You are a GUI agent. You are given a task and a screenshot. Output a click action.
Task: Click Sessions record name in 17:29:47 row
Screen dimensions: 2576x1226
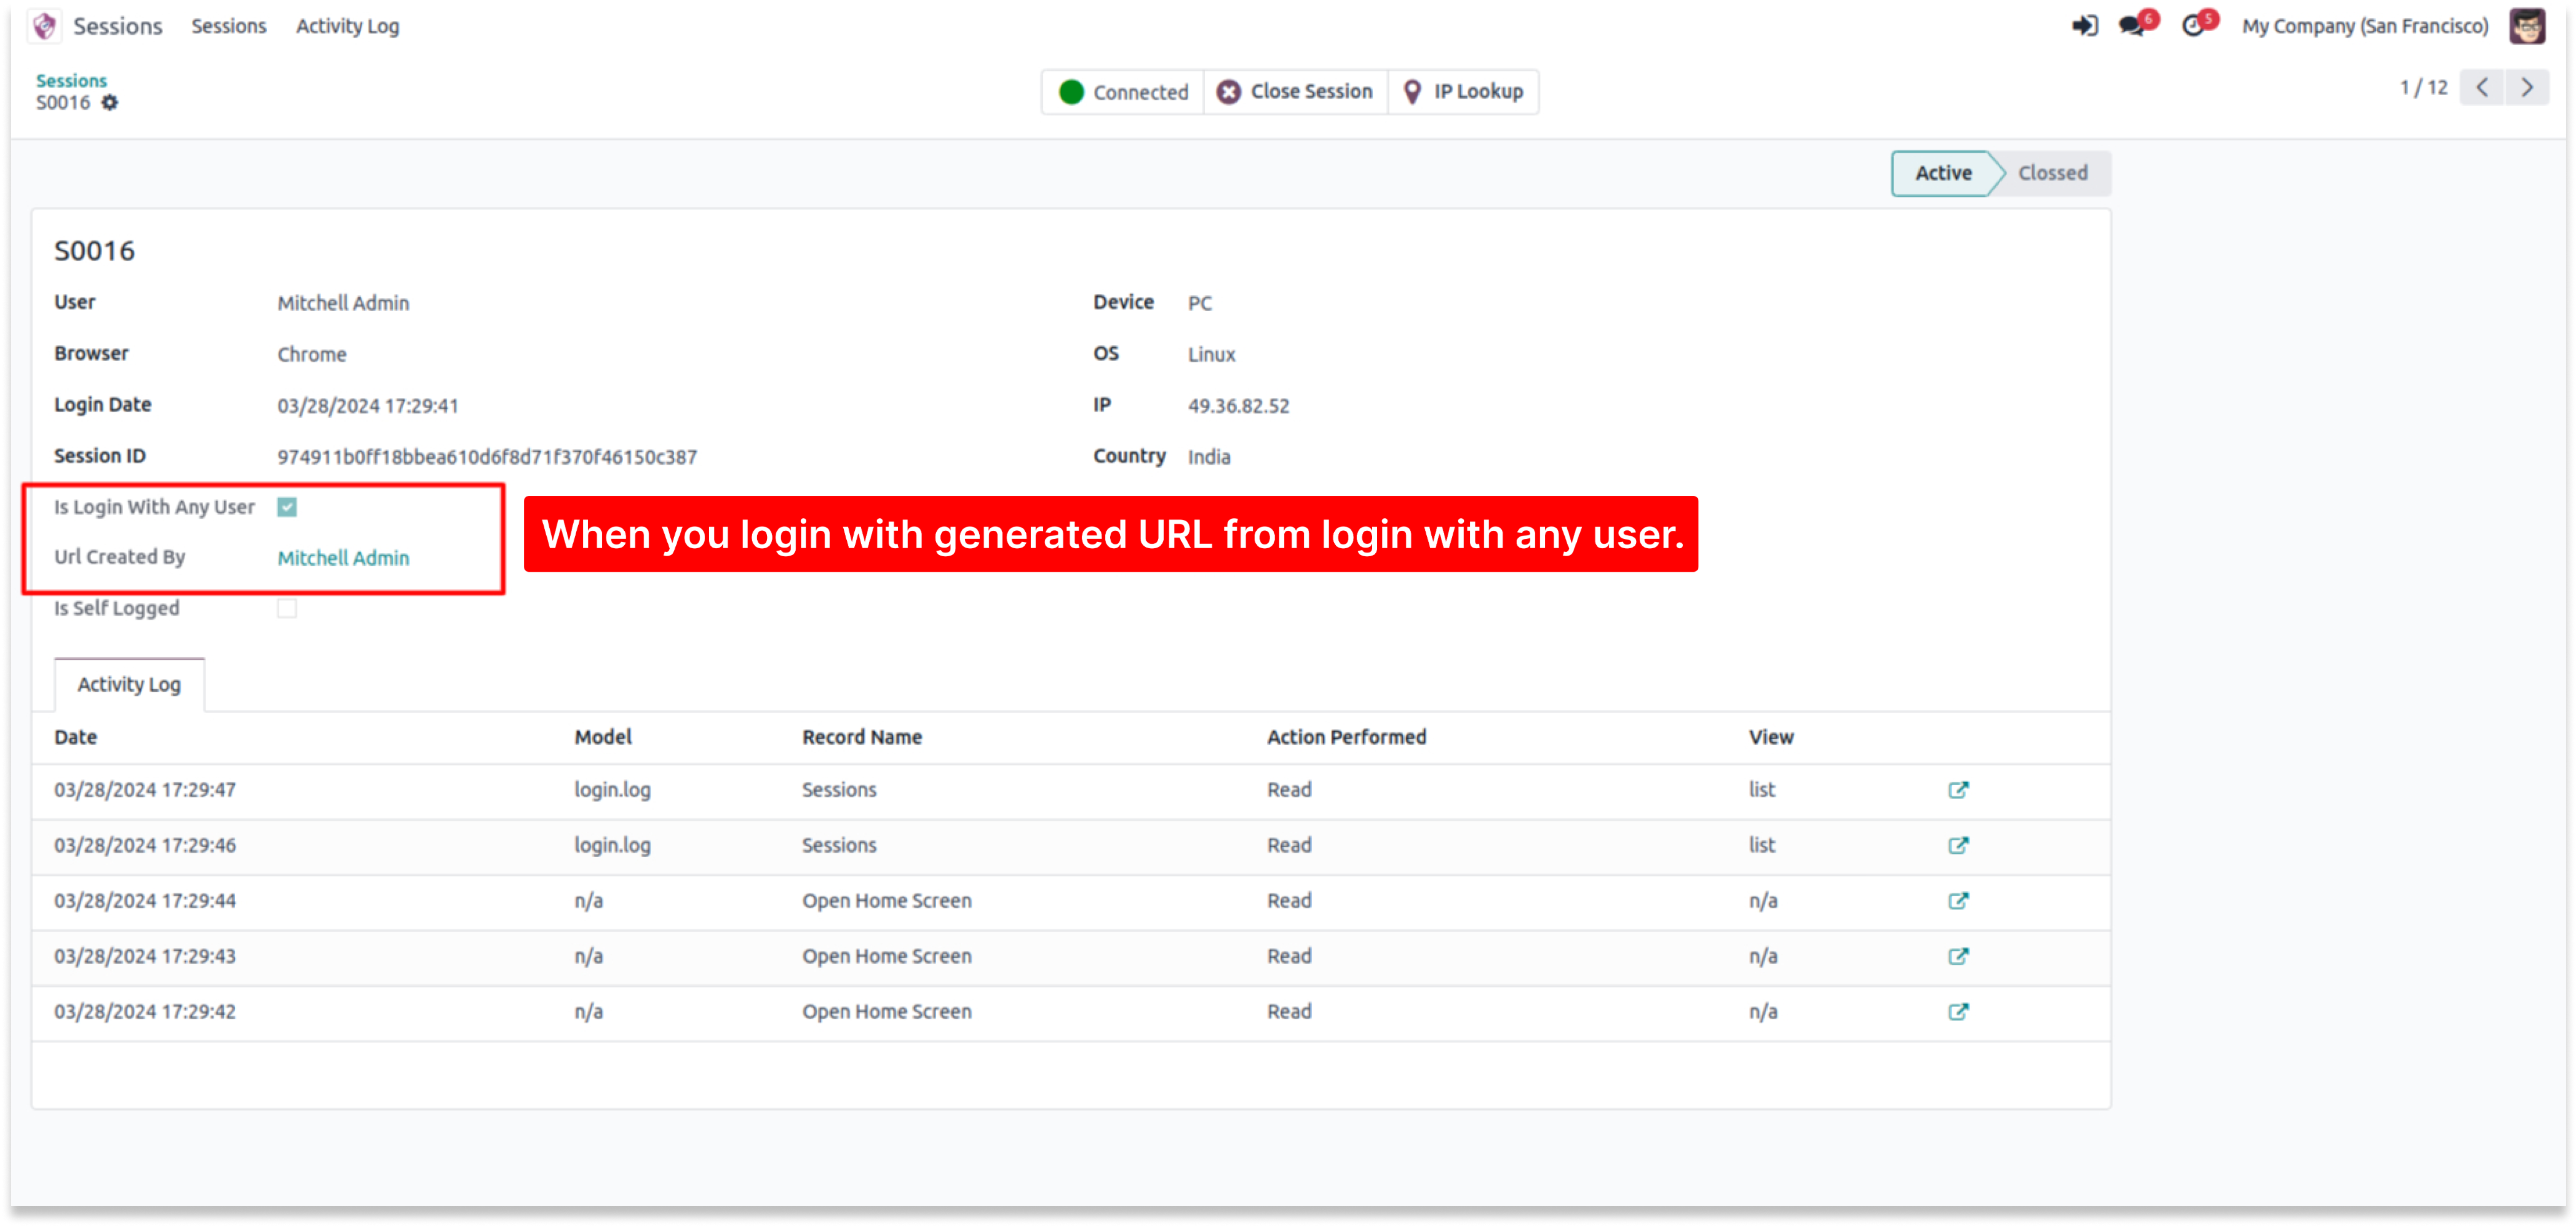point(839,790)
